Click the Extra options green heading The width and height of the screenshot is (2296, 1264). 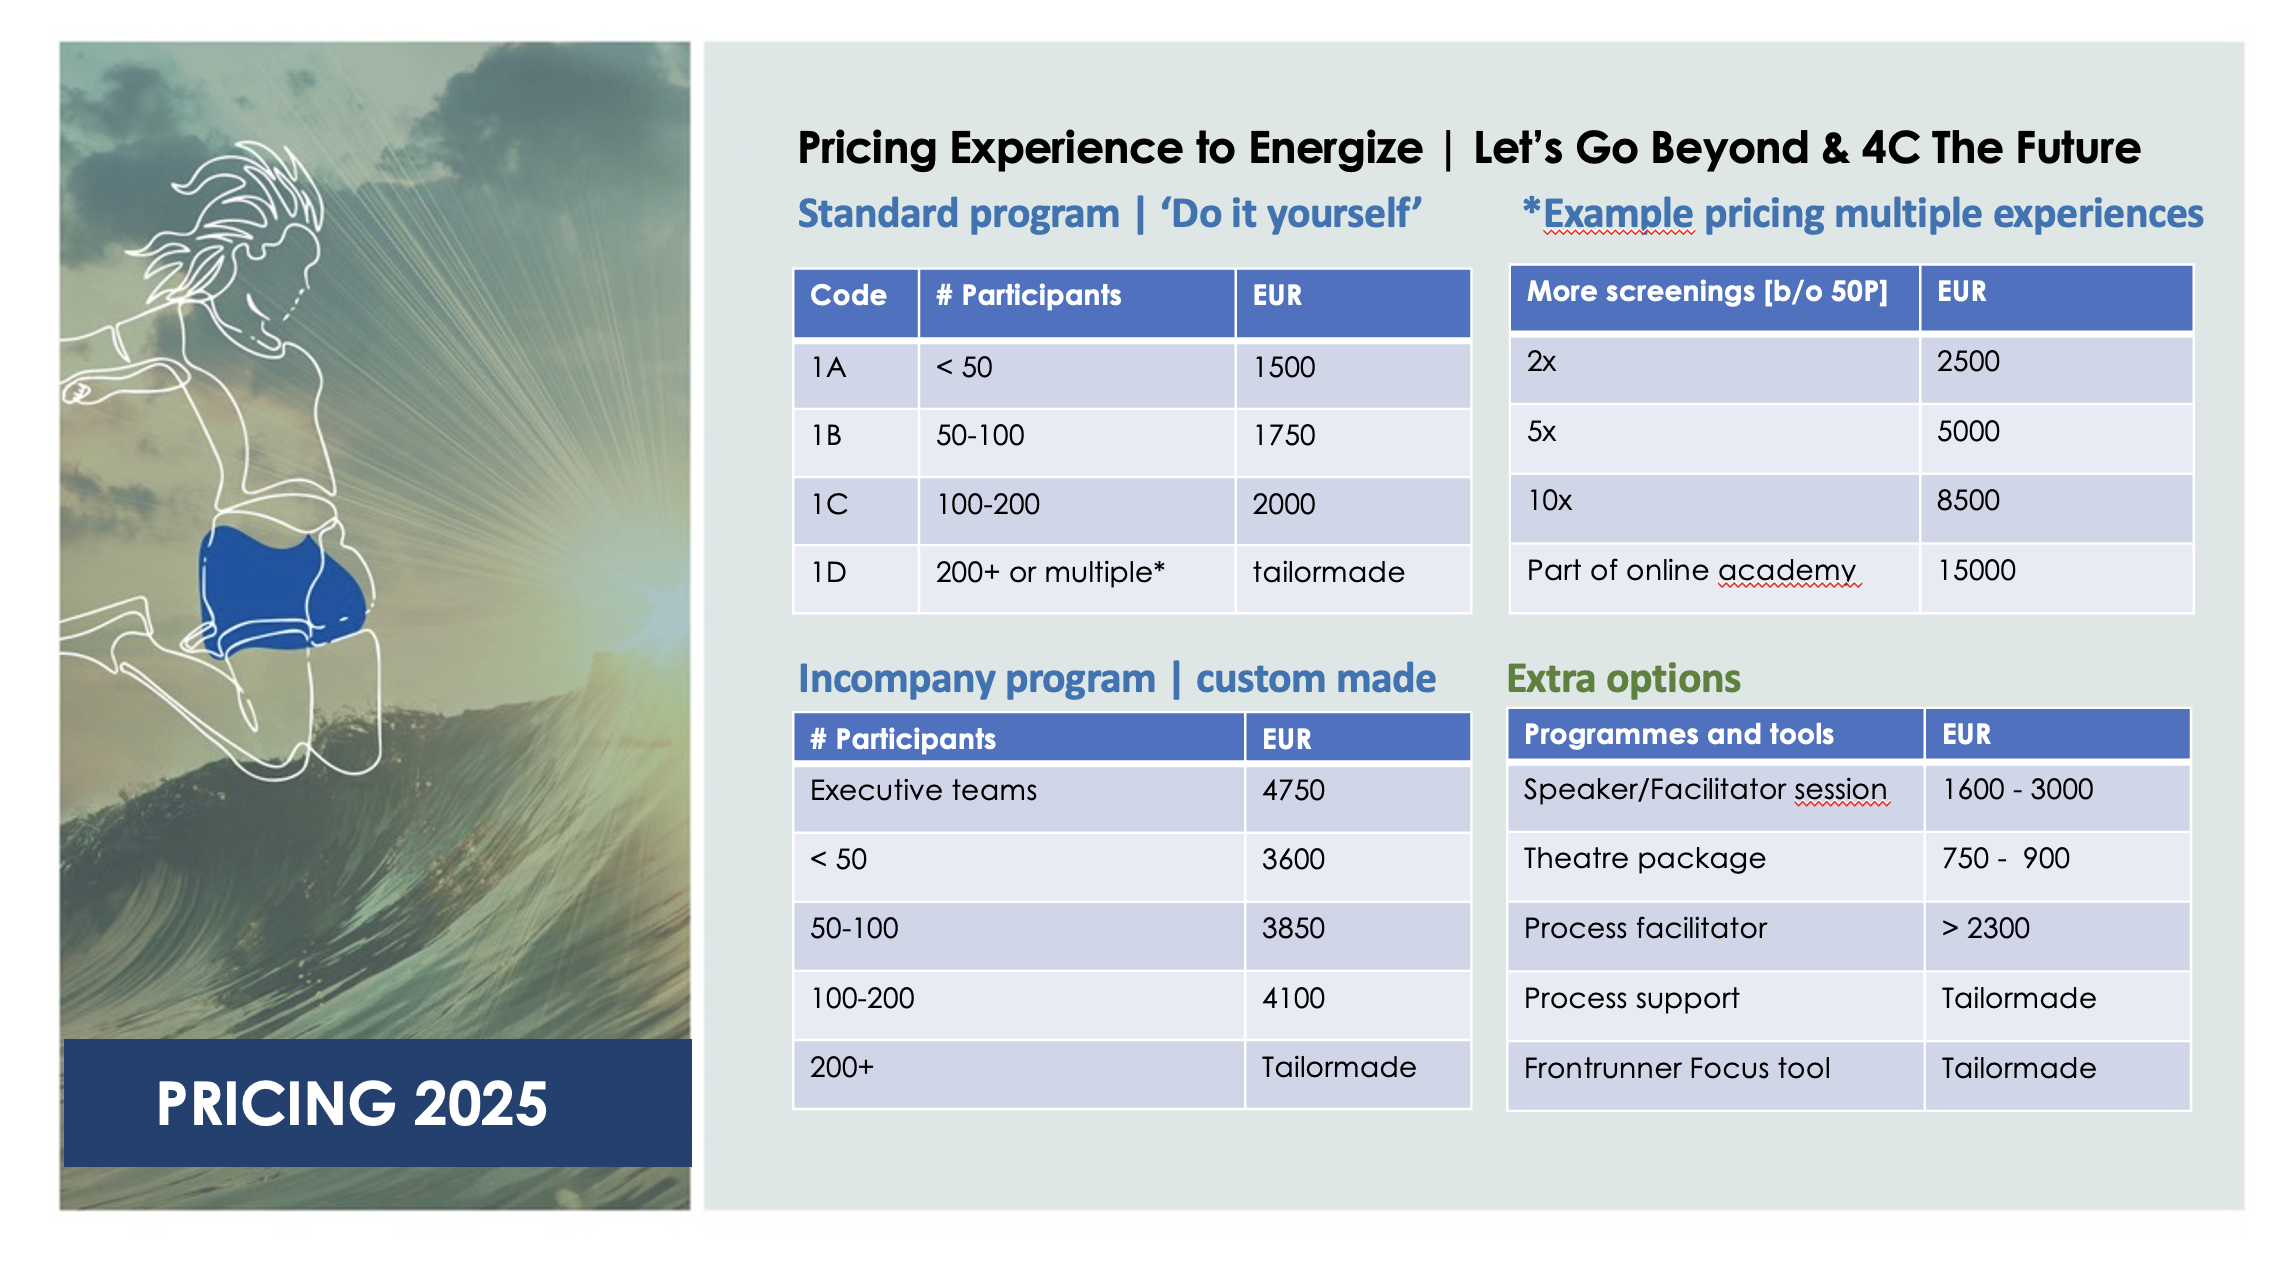1623,678
